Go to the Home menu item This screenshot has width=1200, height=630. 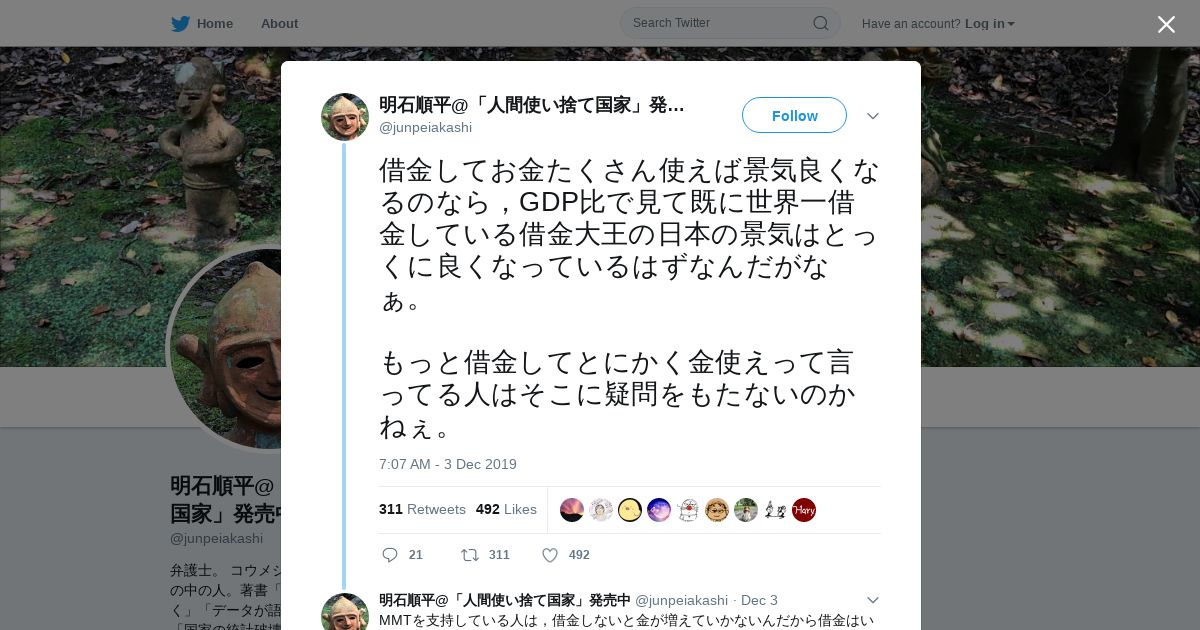point(215,24)
